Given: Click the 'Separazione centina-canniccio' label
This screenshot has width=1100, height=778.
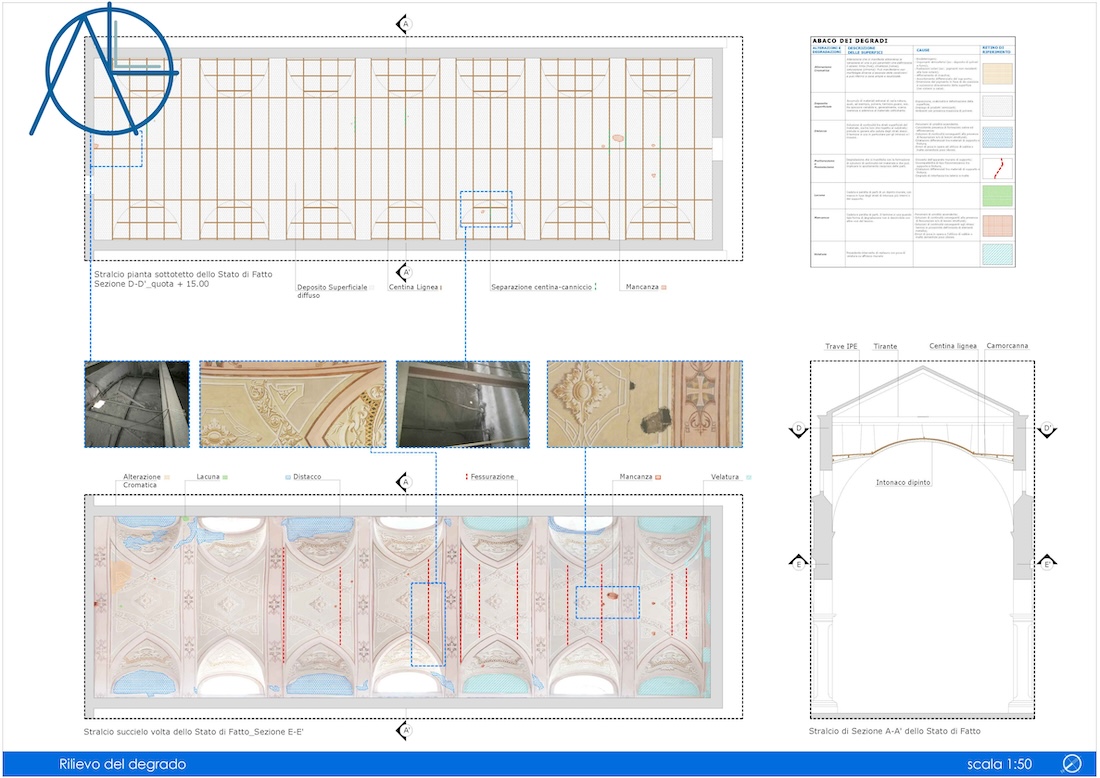Looking at the screenshot, I should click(542, 287).
